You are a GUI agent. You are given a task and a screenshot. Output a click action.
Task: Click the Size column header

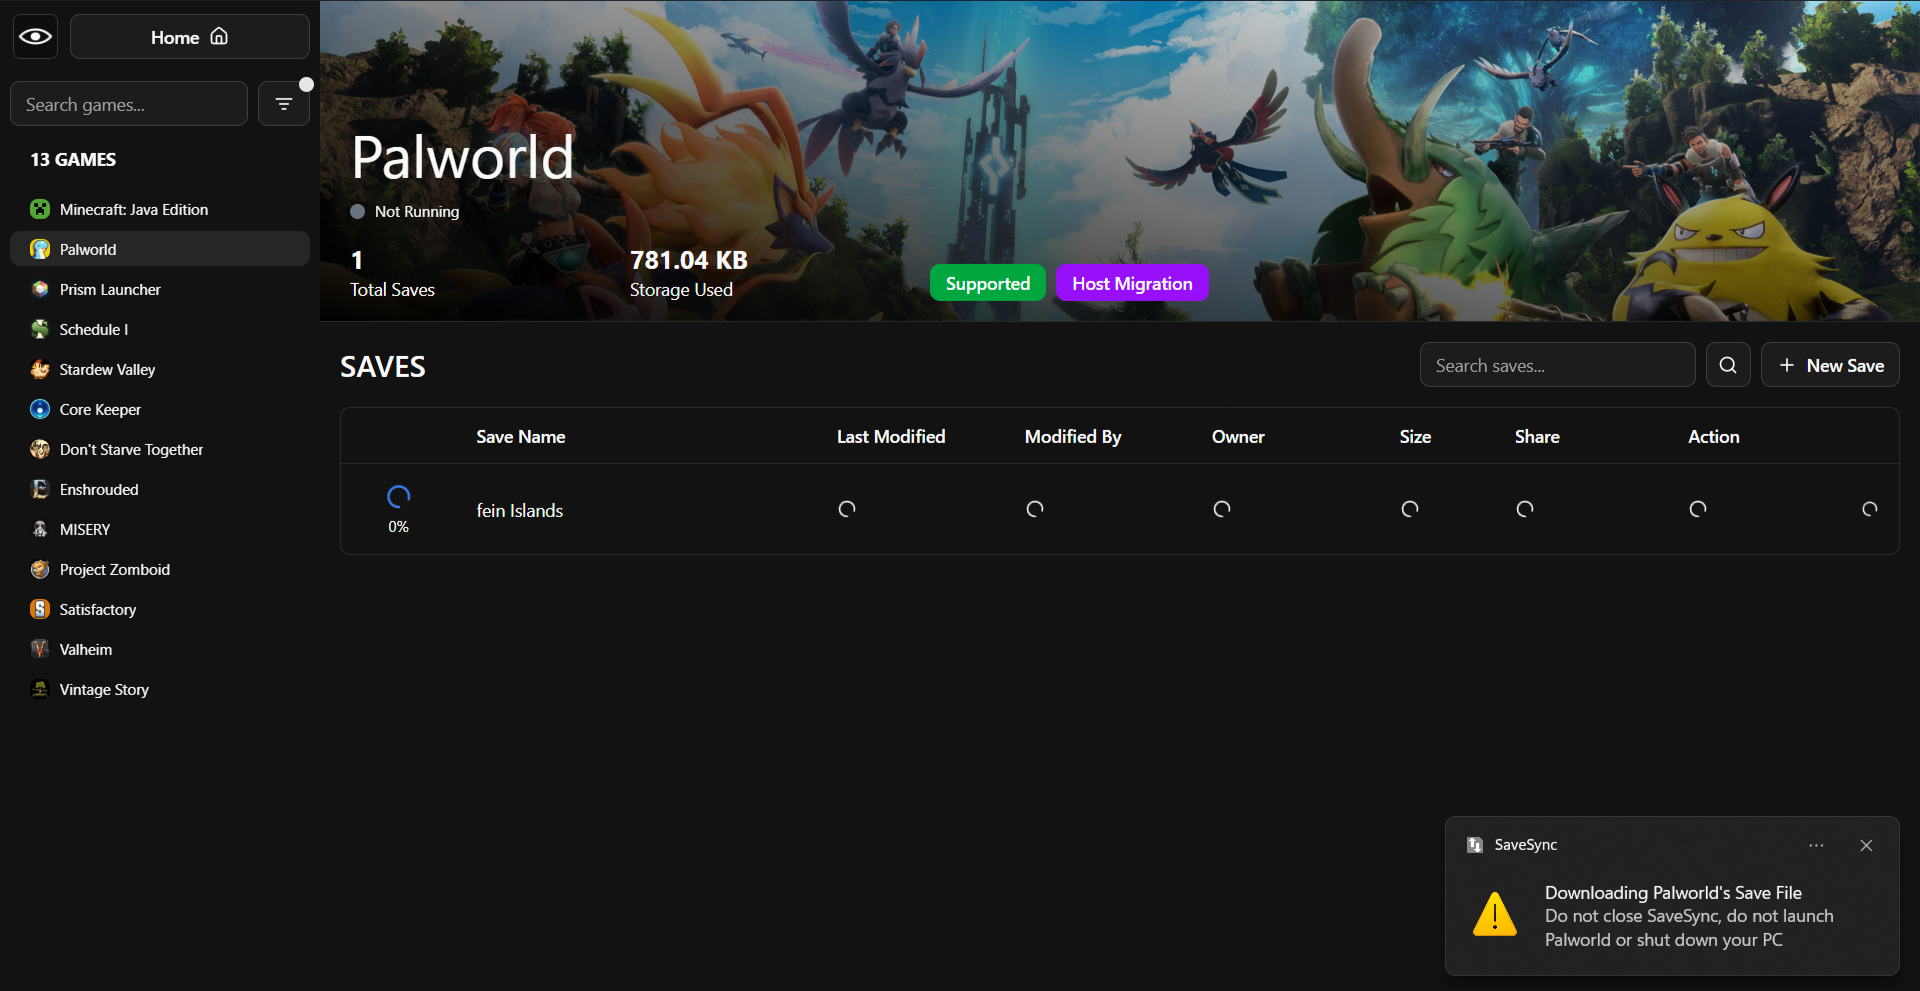tap(1415, 437)
